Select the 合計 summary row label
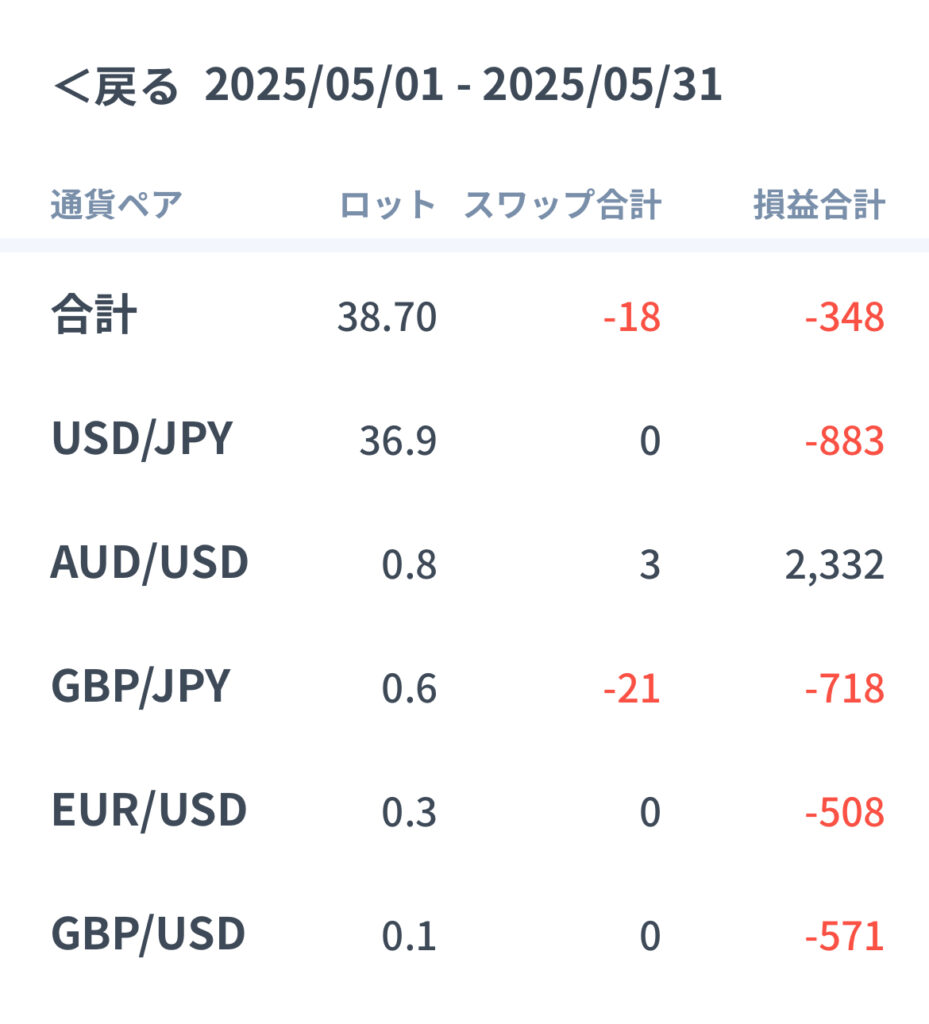This screenshot has width=929, height=1024. pos(95,315)
